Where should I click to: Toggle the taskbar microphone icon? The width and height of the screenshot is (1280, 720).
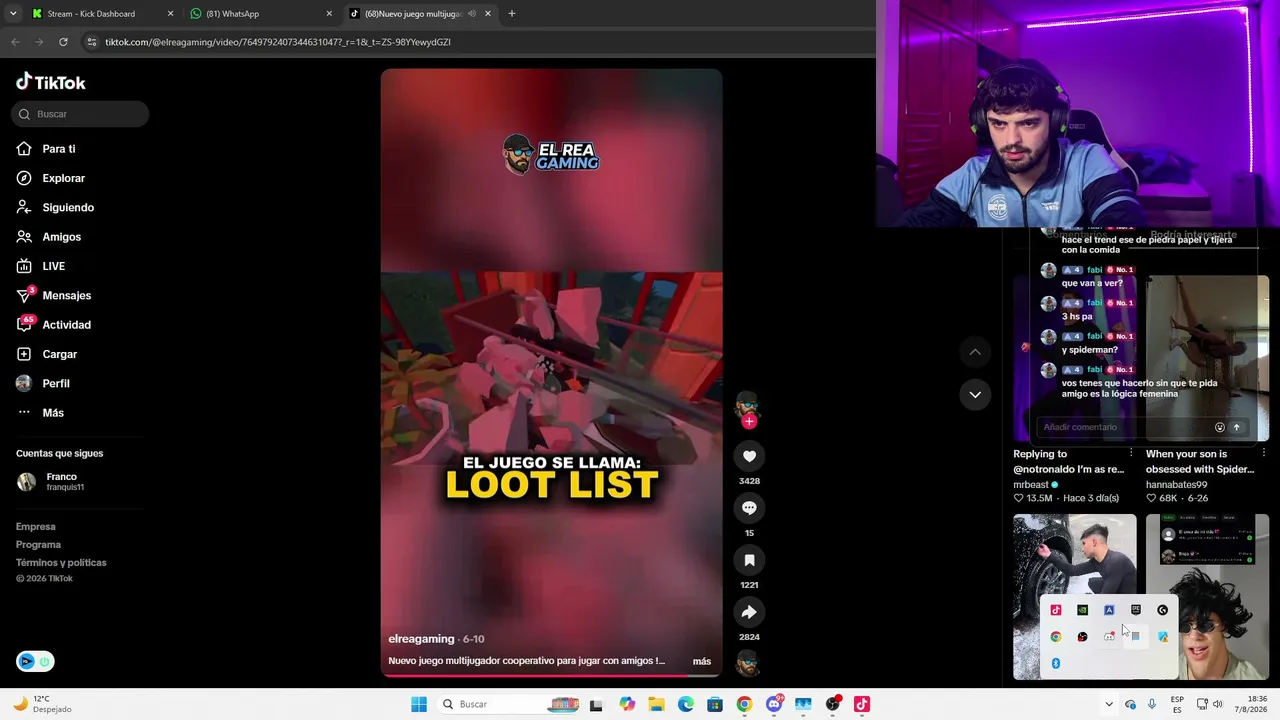[1152, 704]
